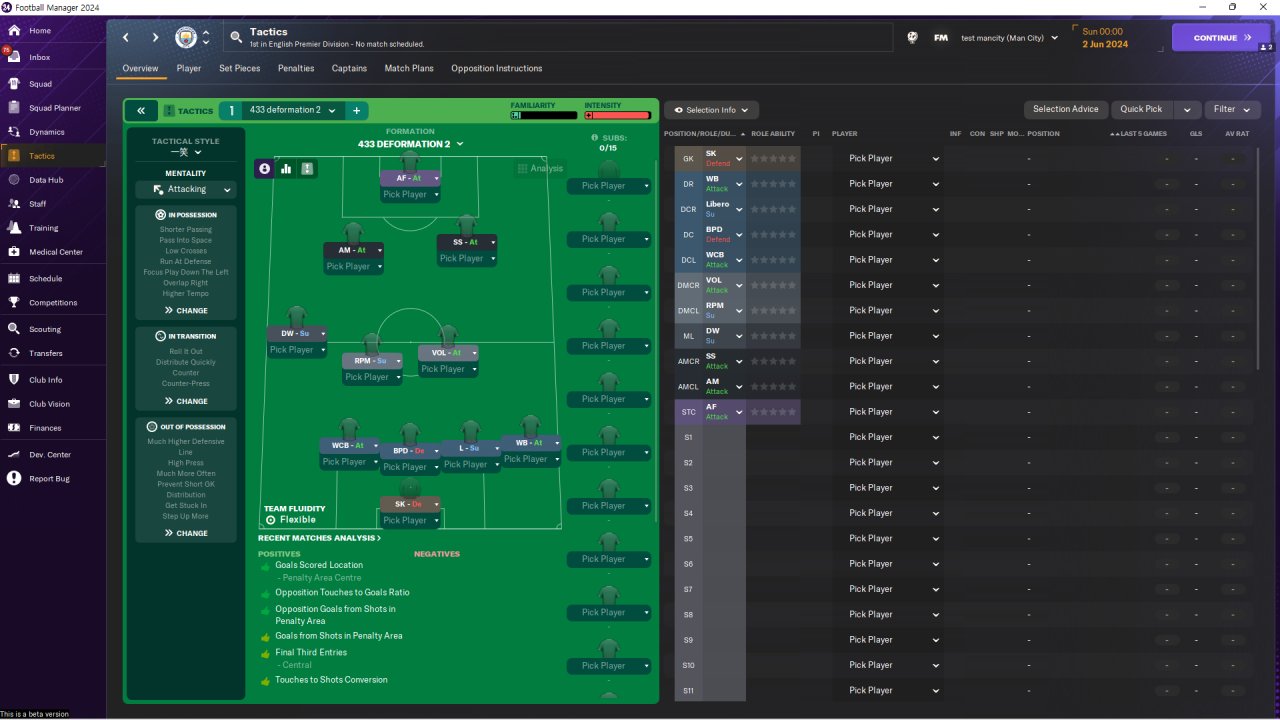Open Medical Center in sidebar
Screen dimensions: 1280x720
55,252
